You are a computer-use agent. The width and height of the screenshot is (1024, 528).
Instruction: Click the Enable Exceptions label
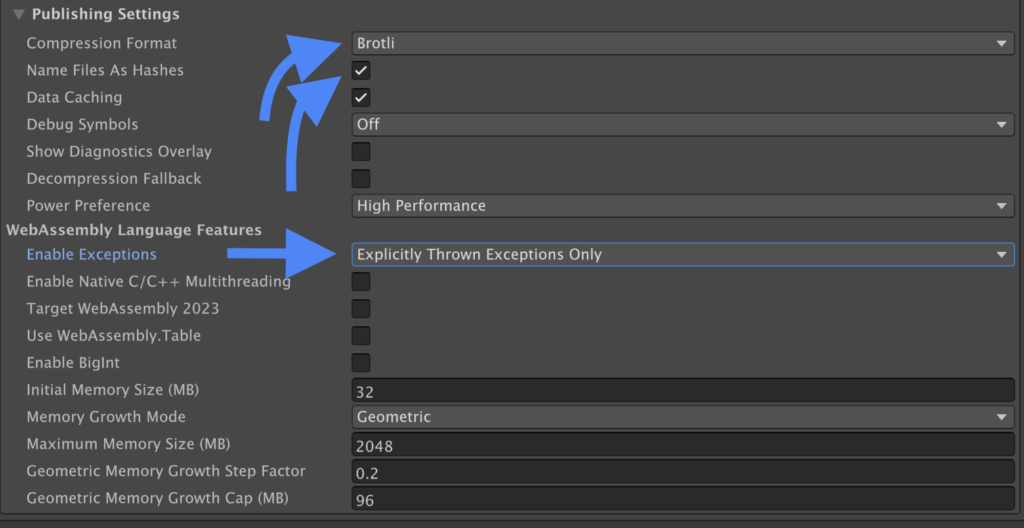click(91, 254)
